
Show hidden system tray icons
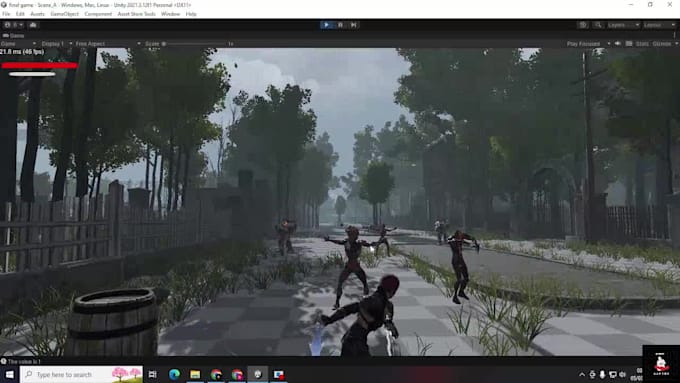[x=582, y=374]
